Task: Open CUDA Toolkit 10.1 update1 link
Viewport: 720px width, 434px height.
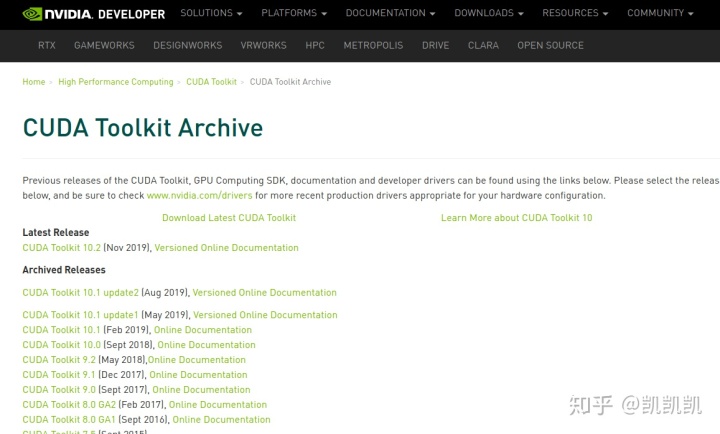Action: click(x=80, y=315)
